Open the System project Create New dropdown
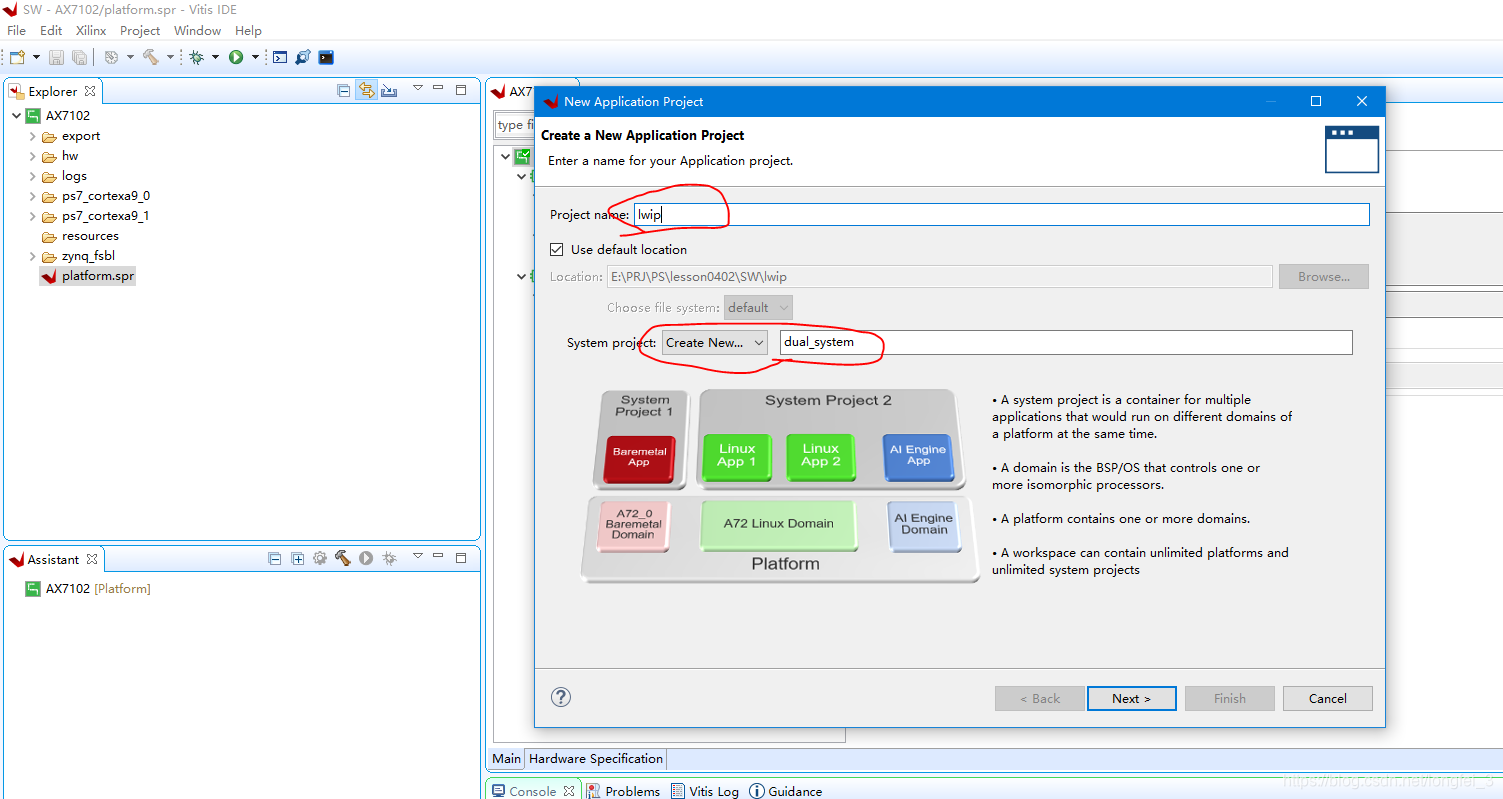 pyautogui.click(x=715, y=342)
